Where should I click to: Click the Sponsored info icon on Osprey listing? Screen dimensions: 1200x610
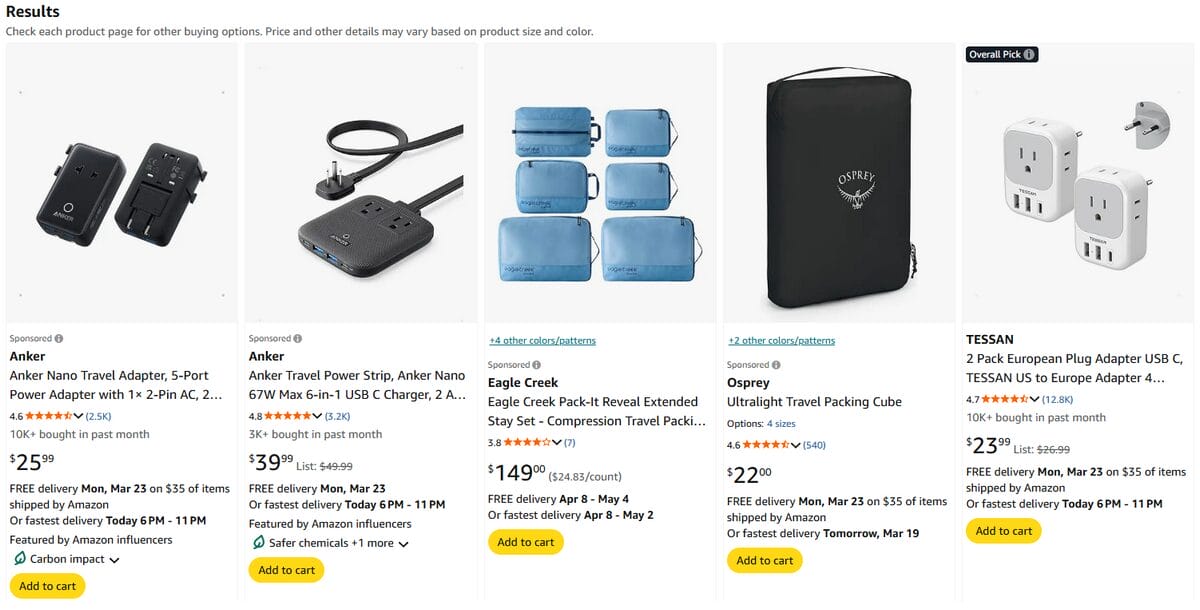coord(777,364)
